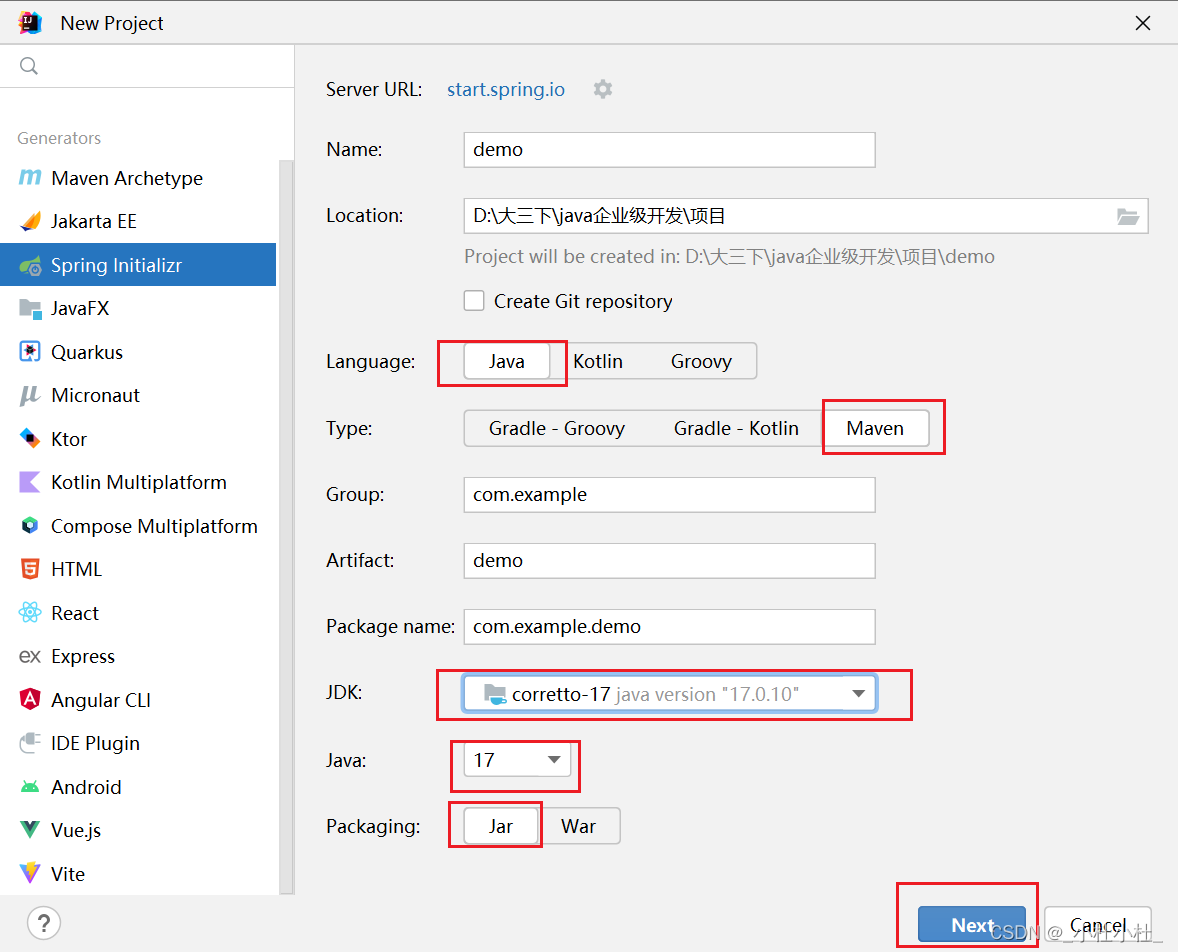Click the Next button
1178x952 pixels.
click(971, 924)
